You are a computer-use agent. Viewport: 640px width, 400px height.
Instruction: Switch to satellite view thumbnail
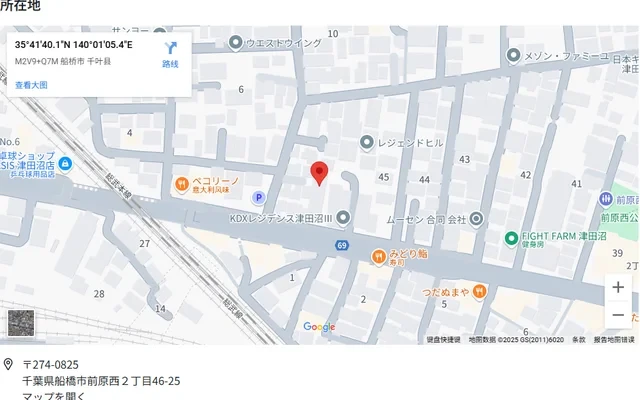[21, 323]
